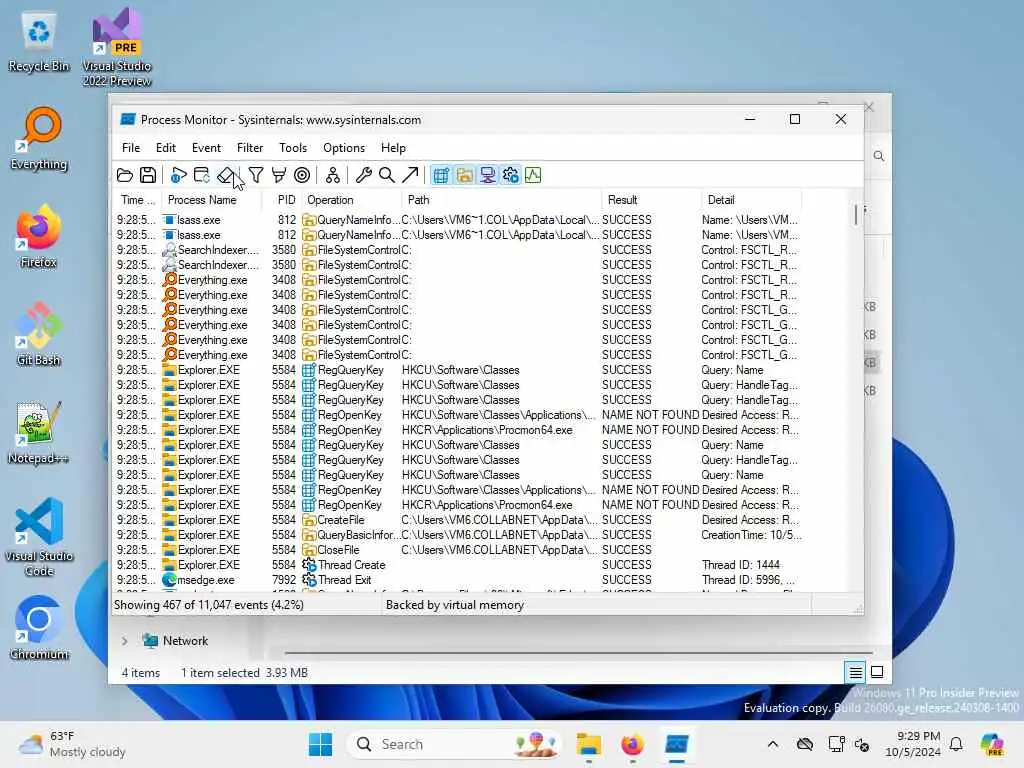Open Chromium desktop shortcut
This screenshot has width=1024, height=768.
point(39,628)
